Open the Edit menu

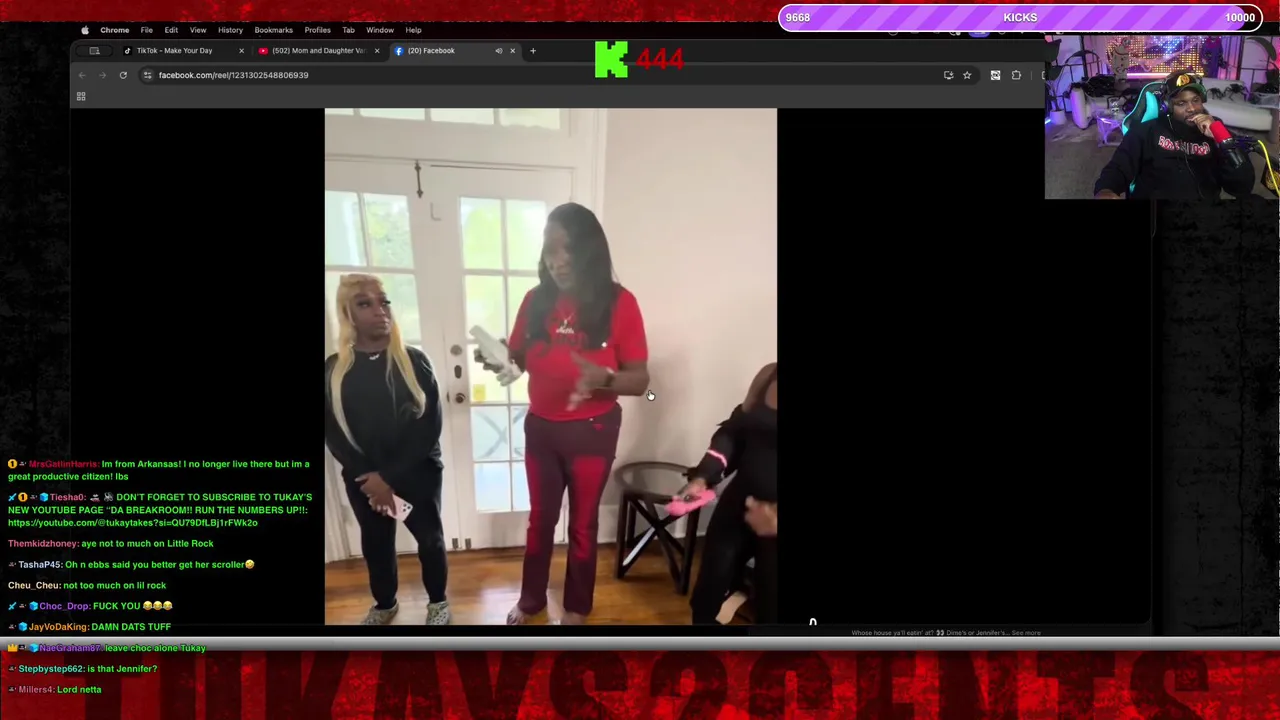tap(171, 30)
